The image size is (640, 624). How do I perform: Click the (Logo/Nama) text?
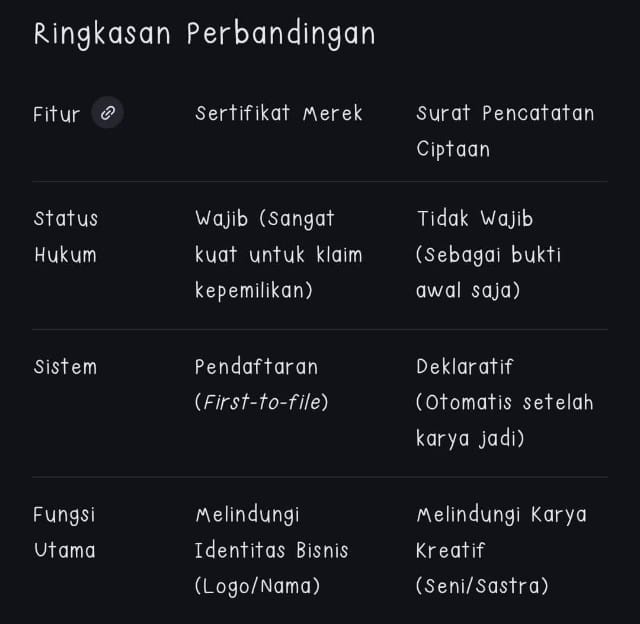pyautogui.click(x=257, y=586)
